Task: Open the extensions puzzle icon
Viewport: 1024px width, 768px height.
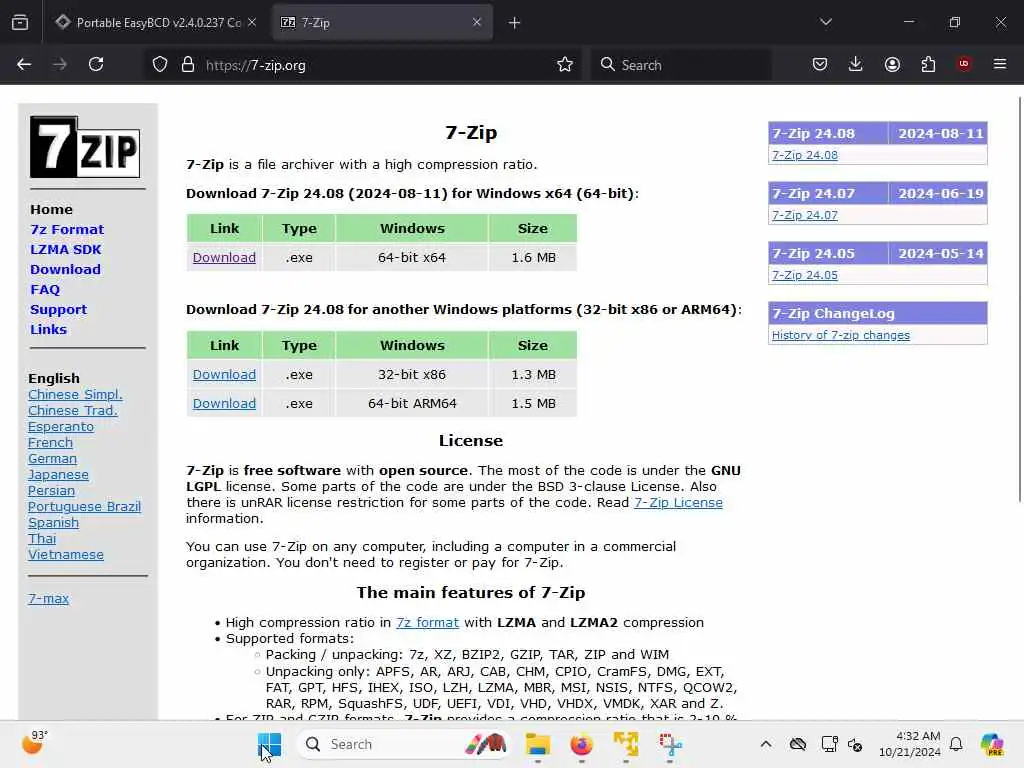Action: coord(928,64)
